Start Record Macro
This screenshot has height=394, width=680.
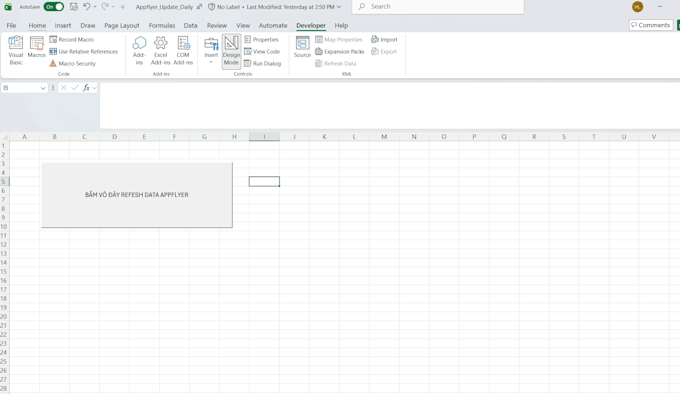(72, 39)
